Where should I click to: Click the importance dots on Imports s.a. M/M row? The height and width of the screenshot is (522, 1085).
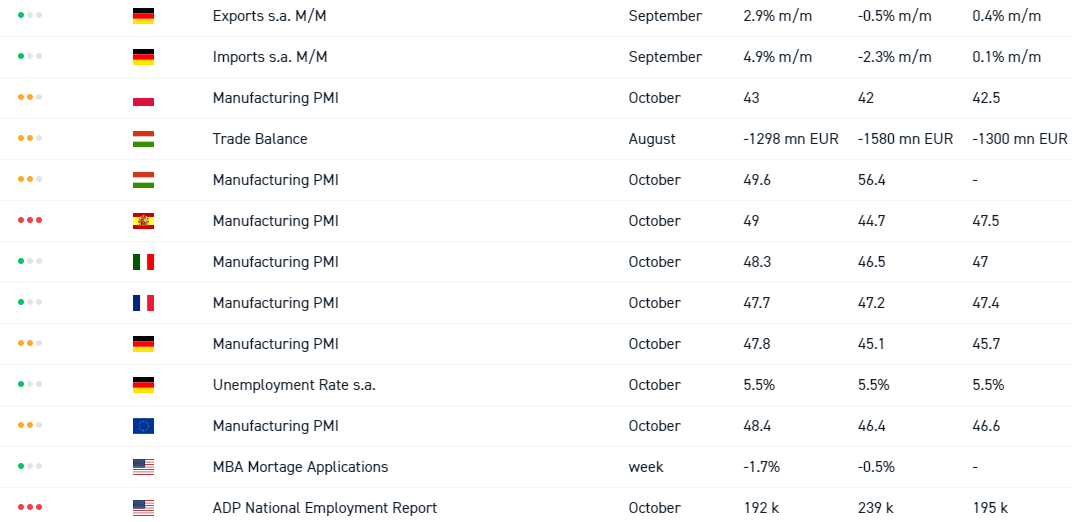[30, 57]
